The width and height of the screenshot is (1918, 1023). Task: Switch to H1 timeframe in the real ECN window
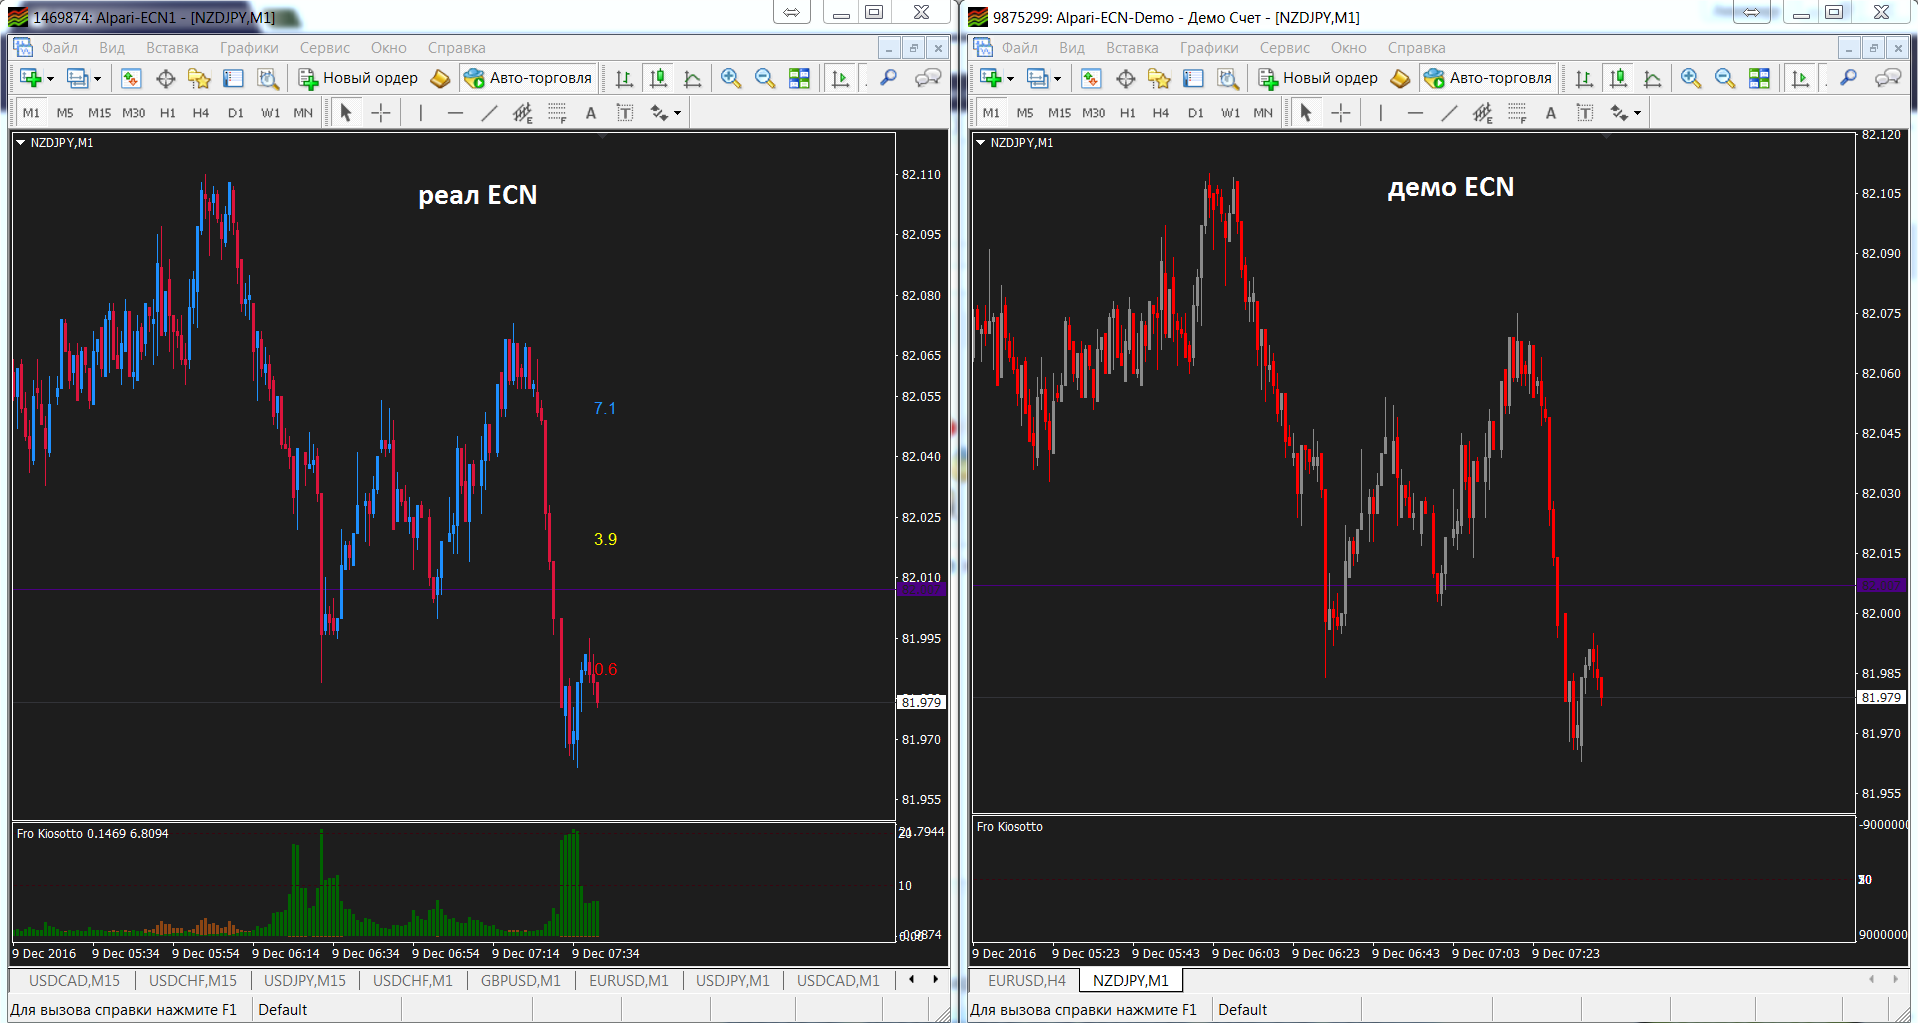[167, 113]
